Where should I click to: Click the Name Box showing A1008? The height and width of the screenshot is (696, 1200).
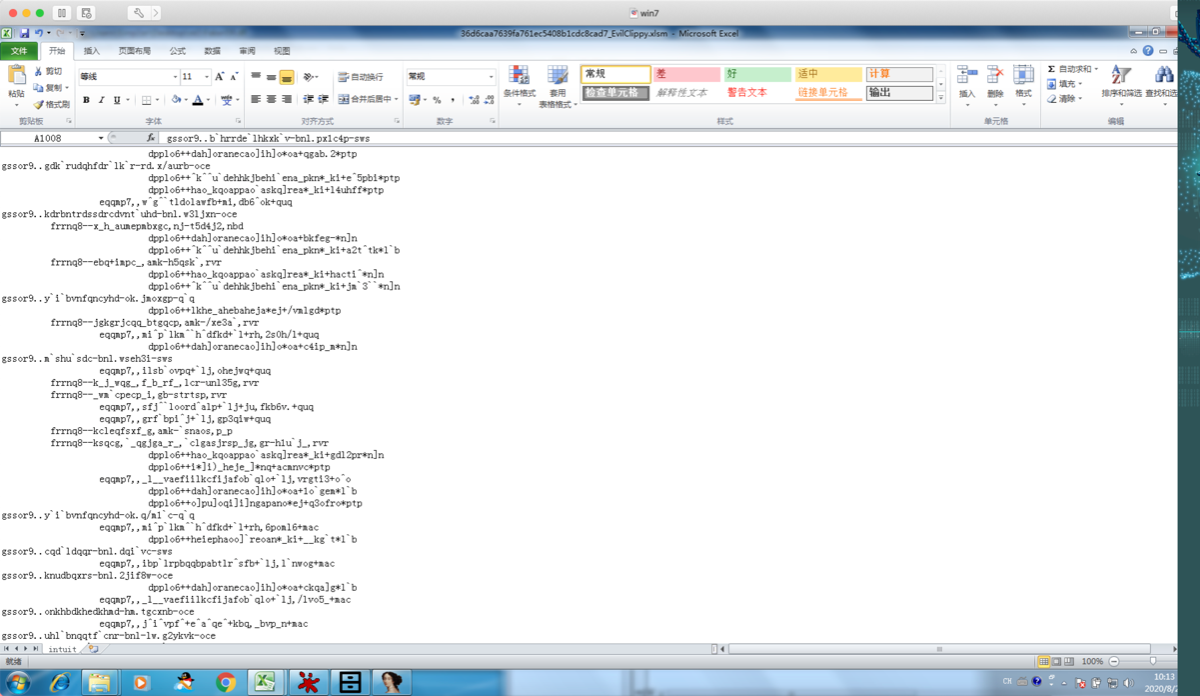tap(48, 138)
